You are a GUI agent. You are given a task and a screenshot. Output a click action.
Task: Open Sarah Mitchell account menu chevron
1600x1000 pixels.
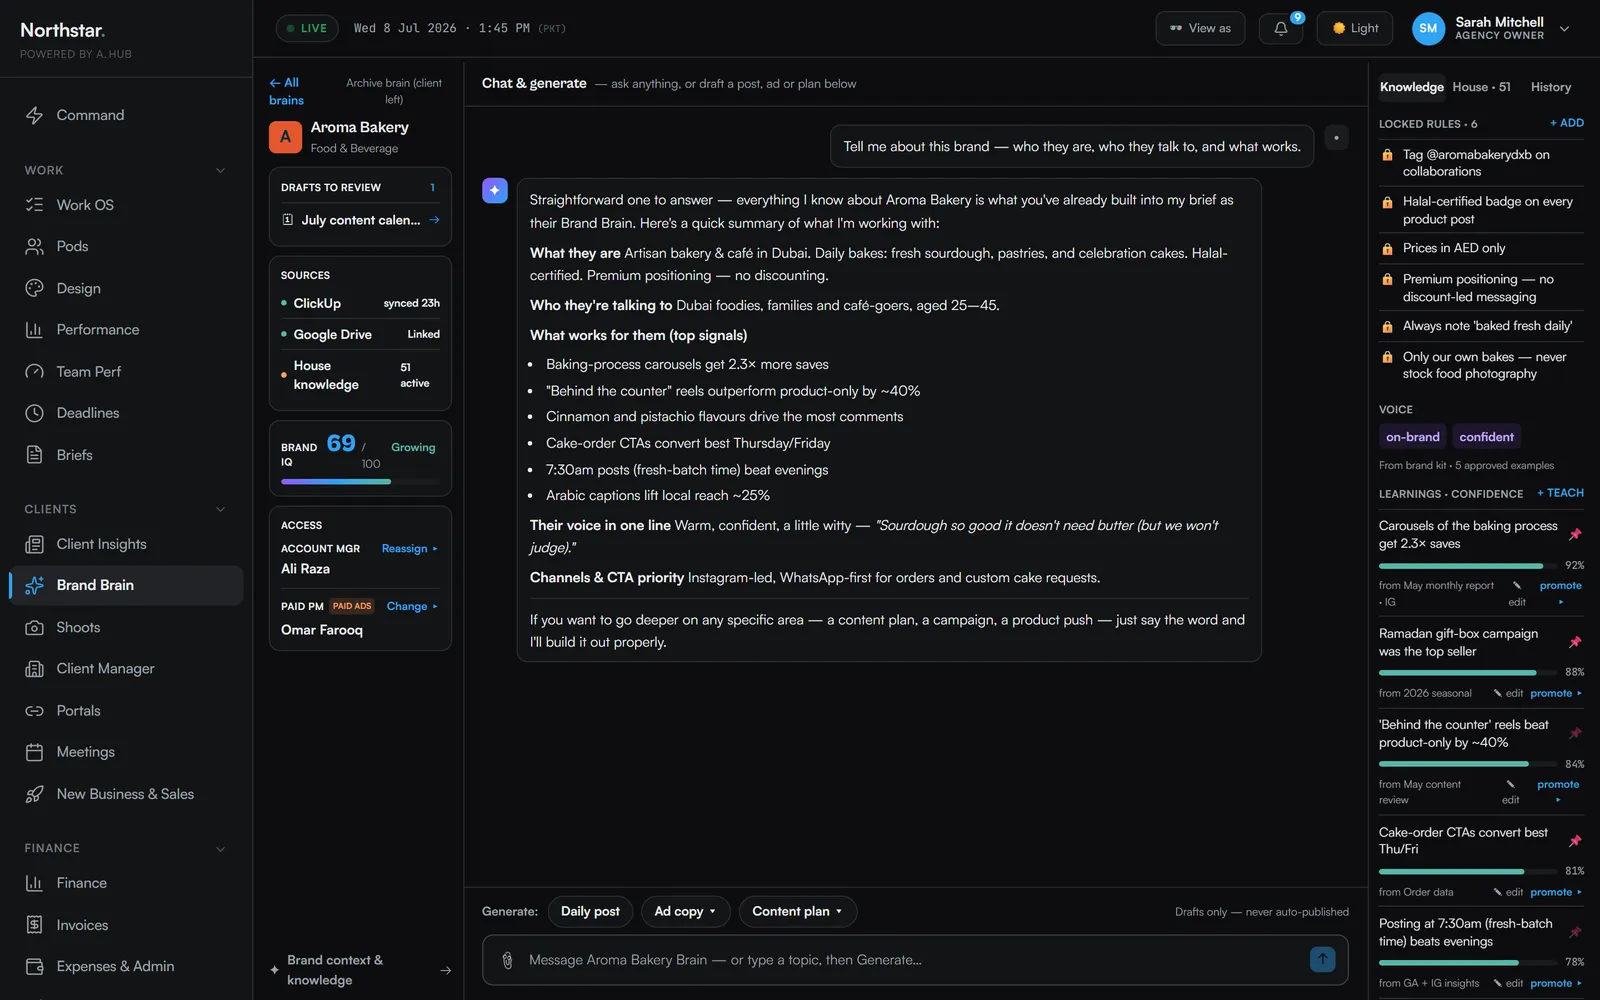click(1565, 29)
